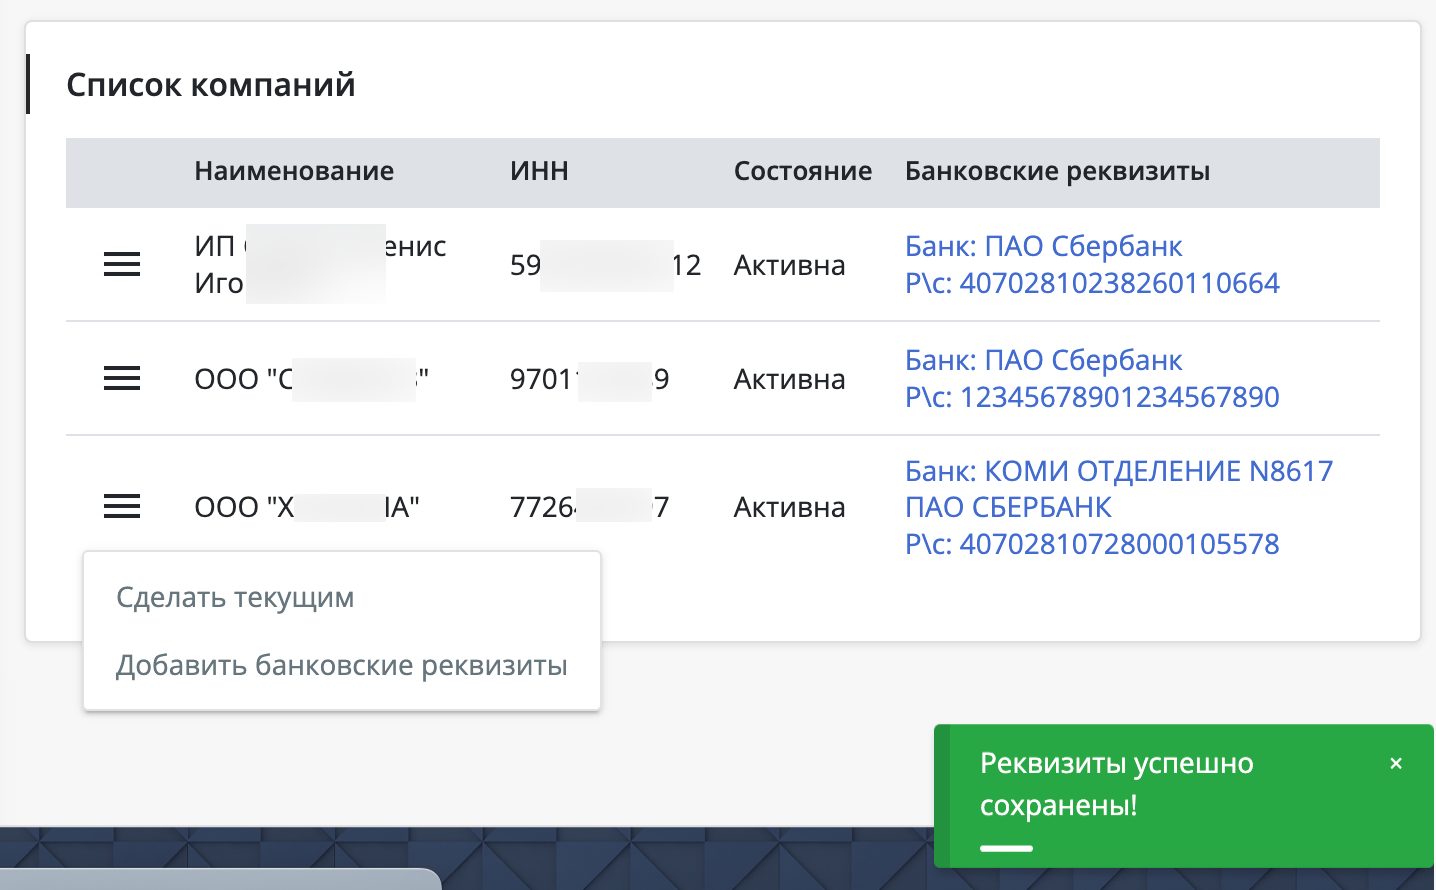The width and height of the screenshot is (1436, 890).
Task: Click the 'Активна' status in the second company row
Action: click(789, 380)
